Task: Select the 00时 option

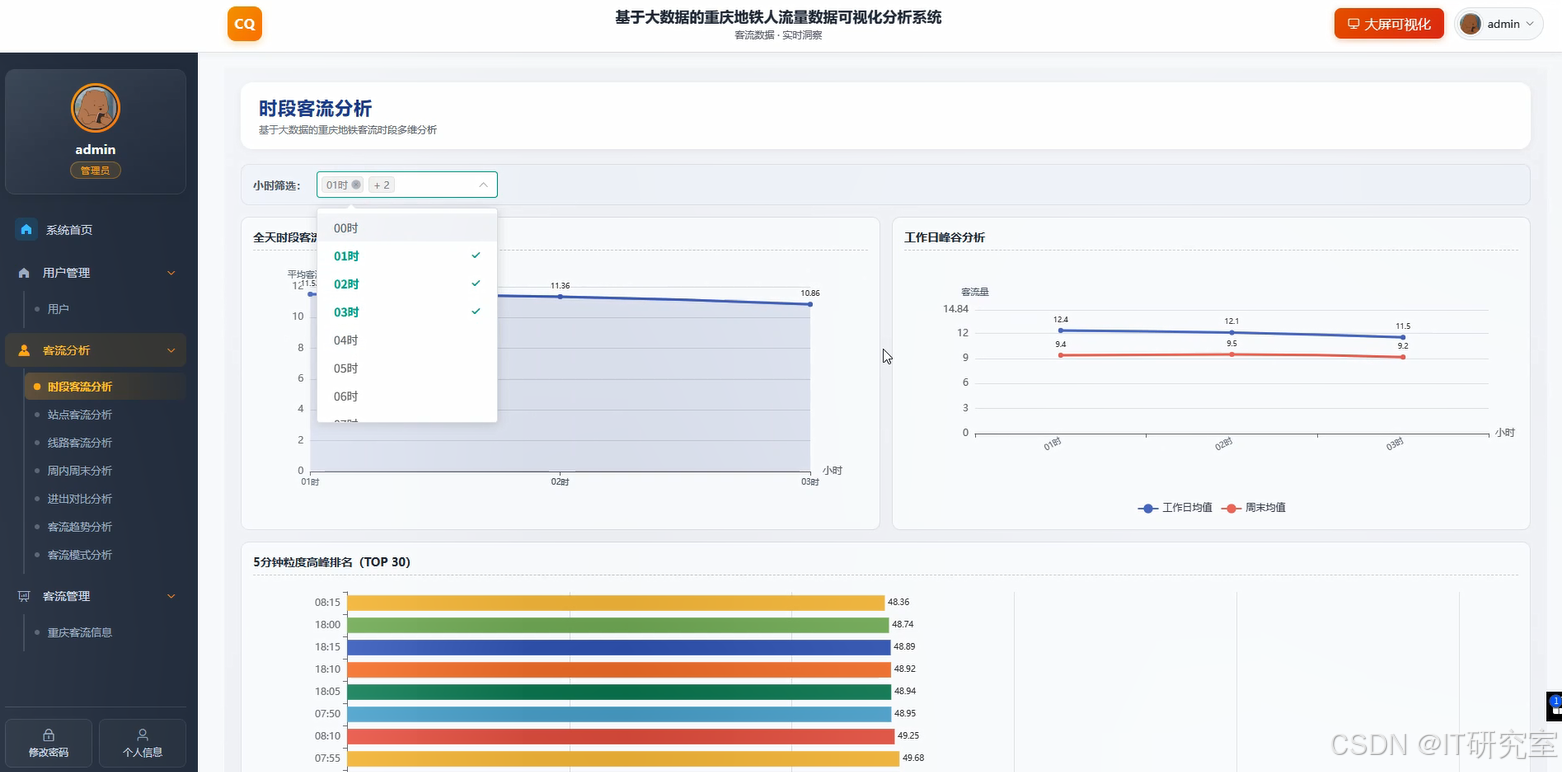Action: 407,228
